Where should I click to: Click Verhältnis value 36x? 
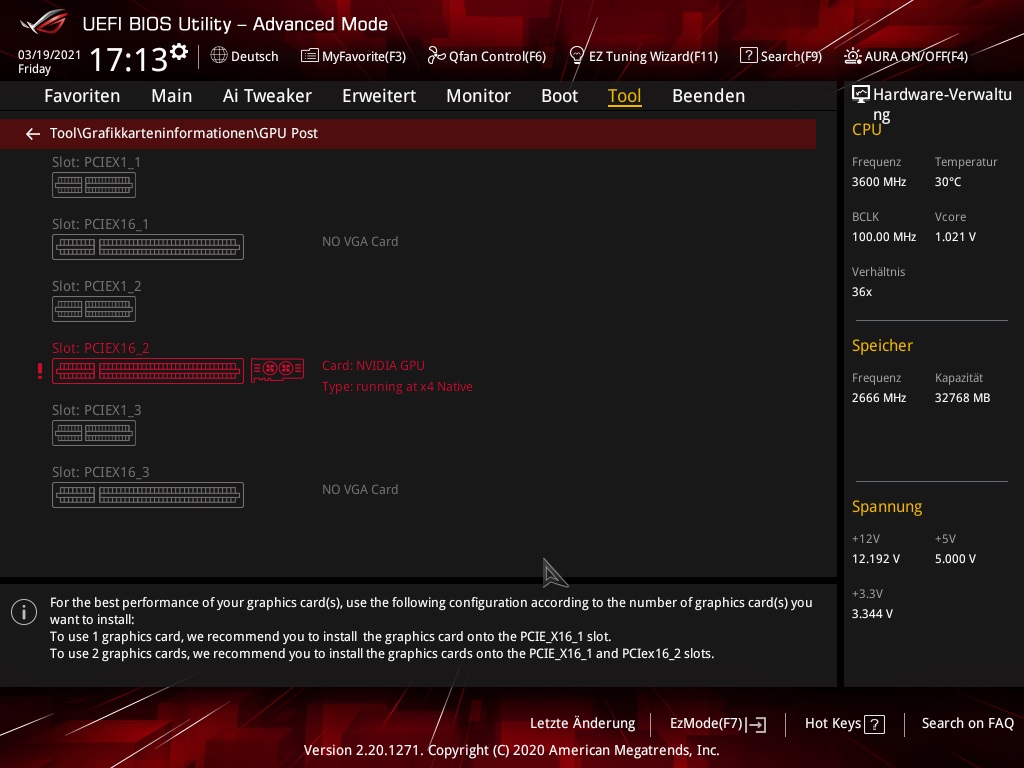click(861, 292)
